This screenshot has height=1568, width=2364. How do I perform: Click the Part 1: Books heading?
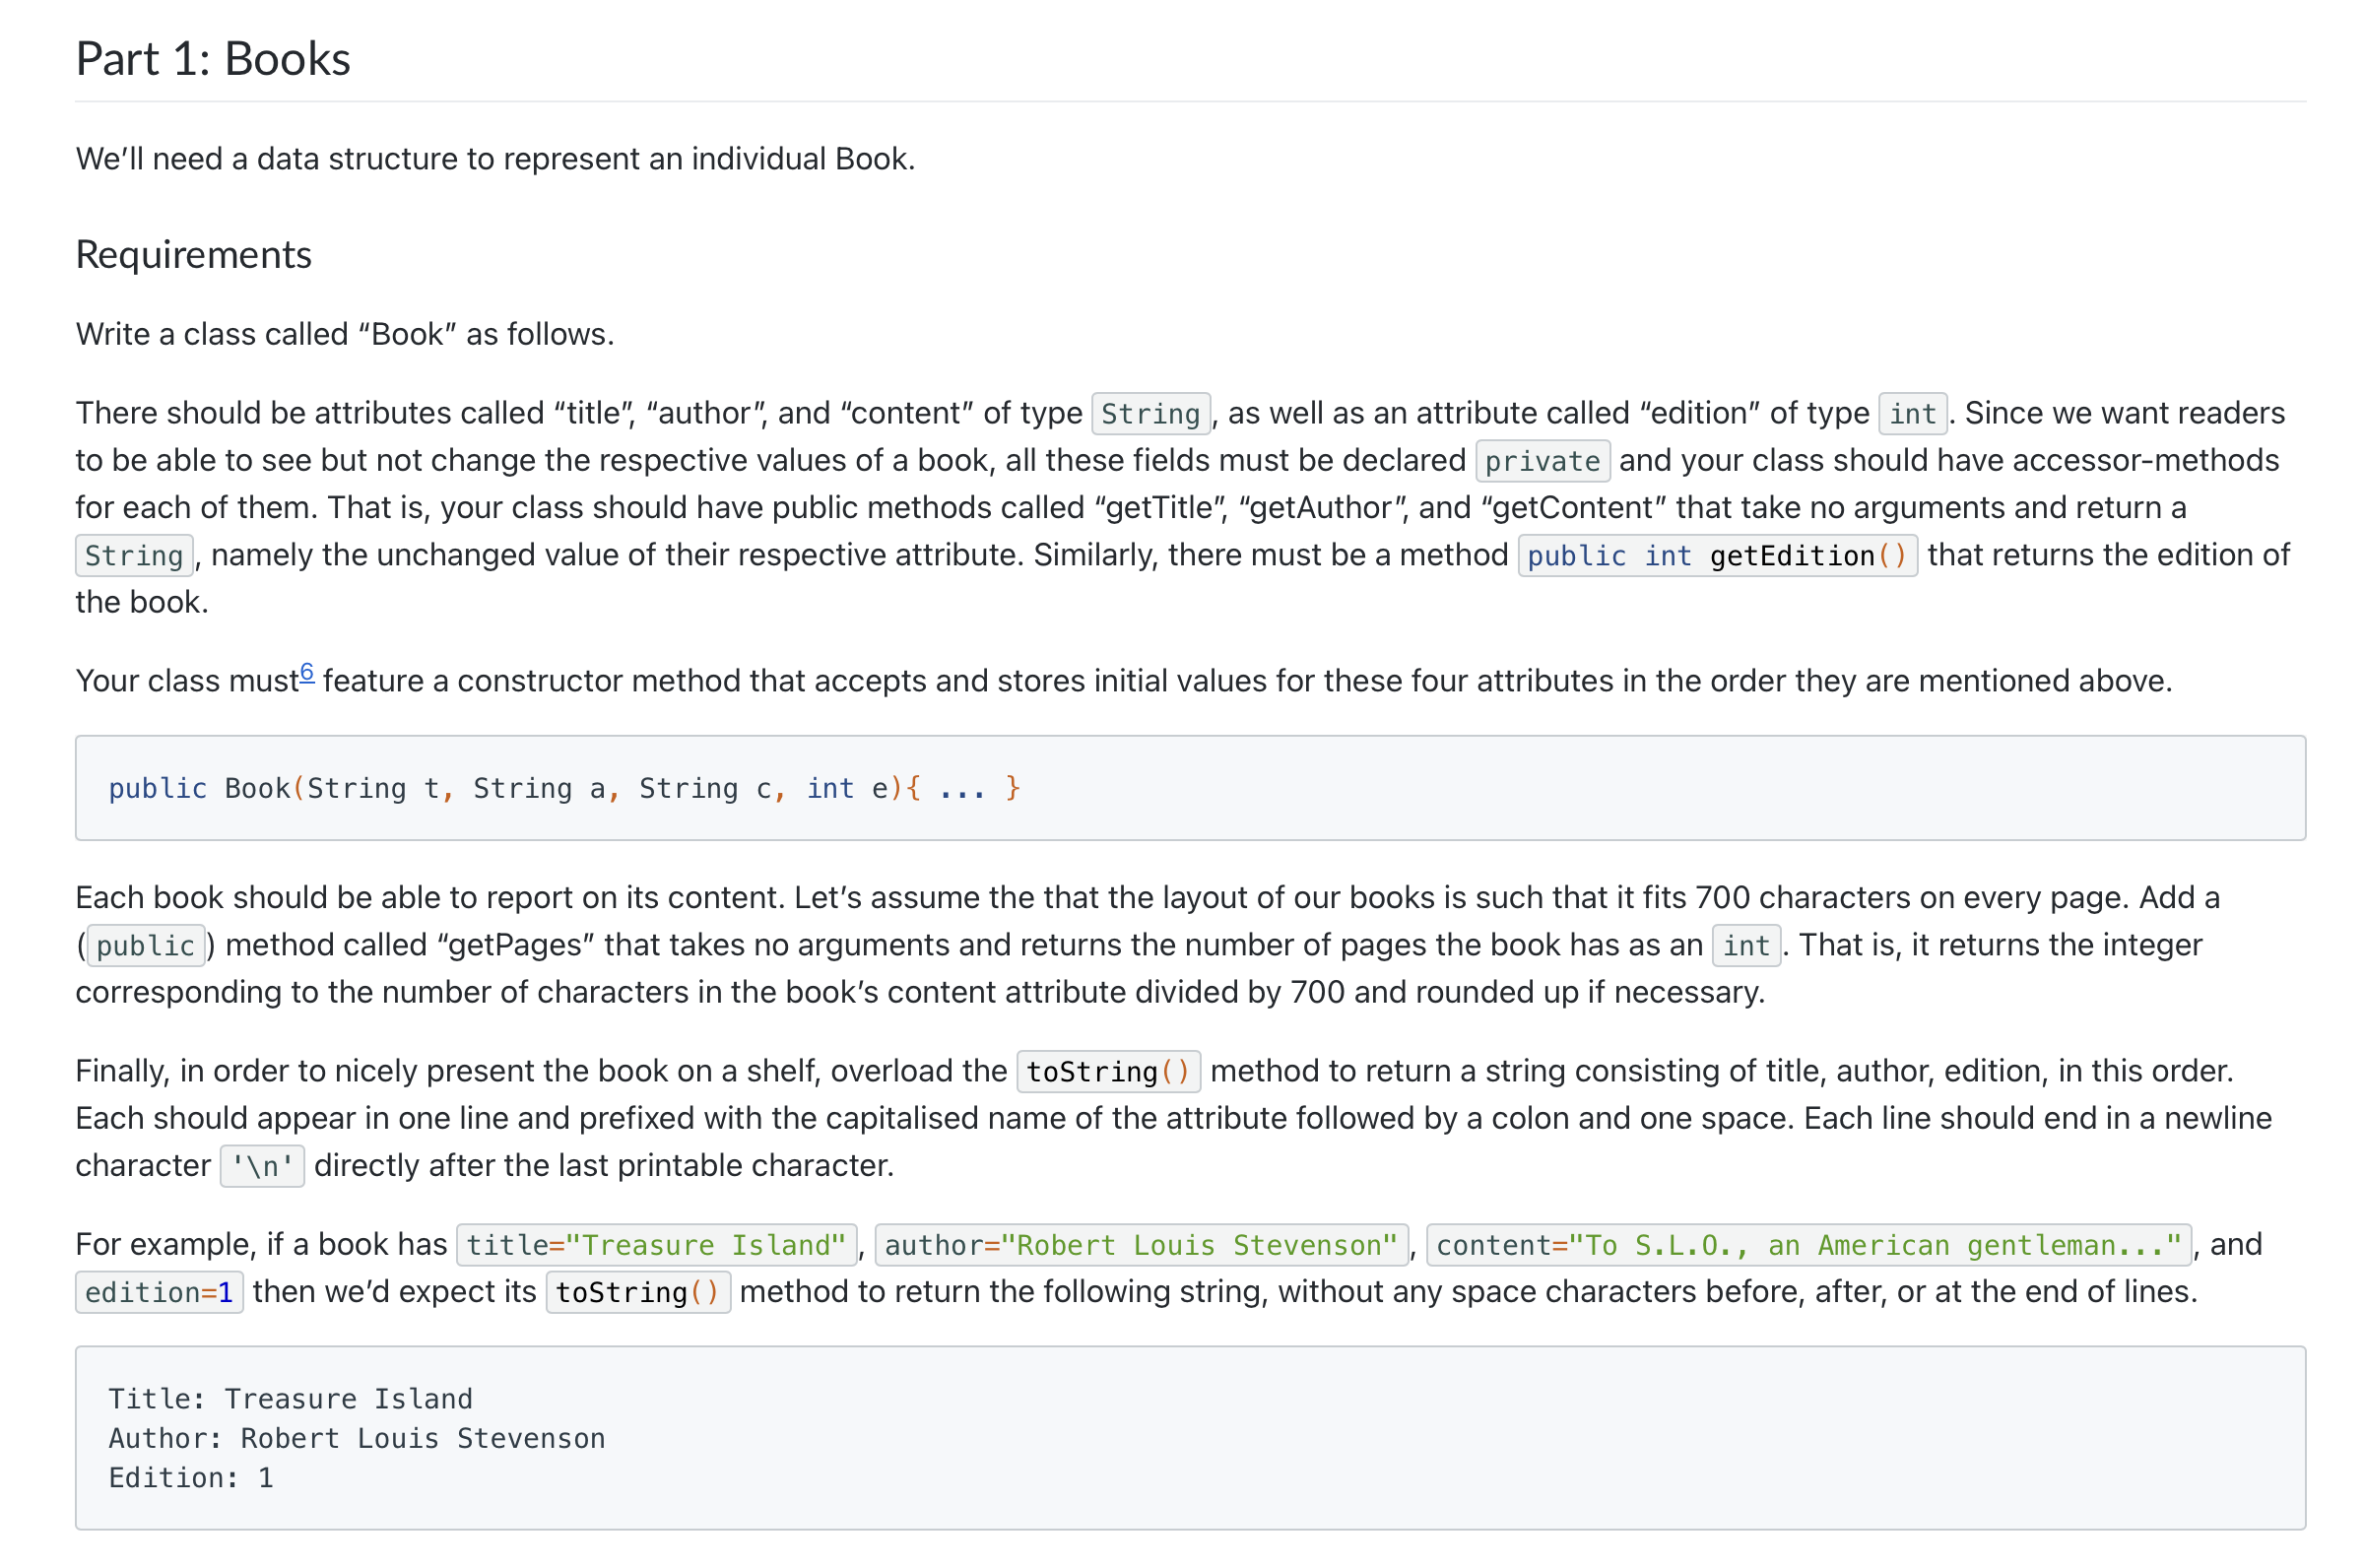[x=213, y=58]
